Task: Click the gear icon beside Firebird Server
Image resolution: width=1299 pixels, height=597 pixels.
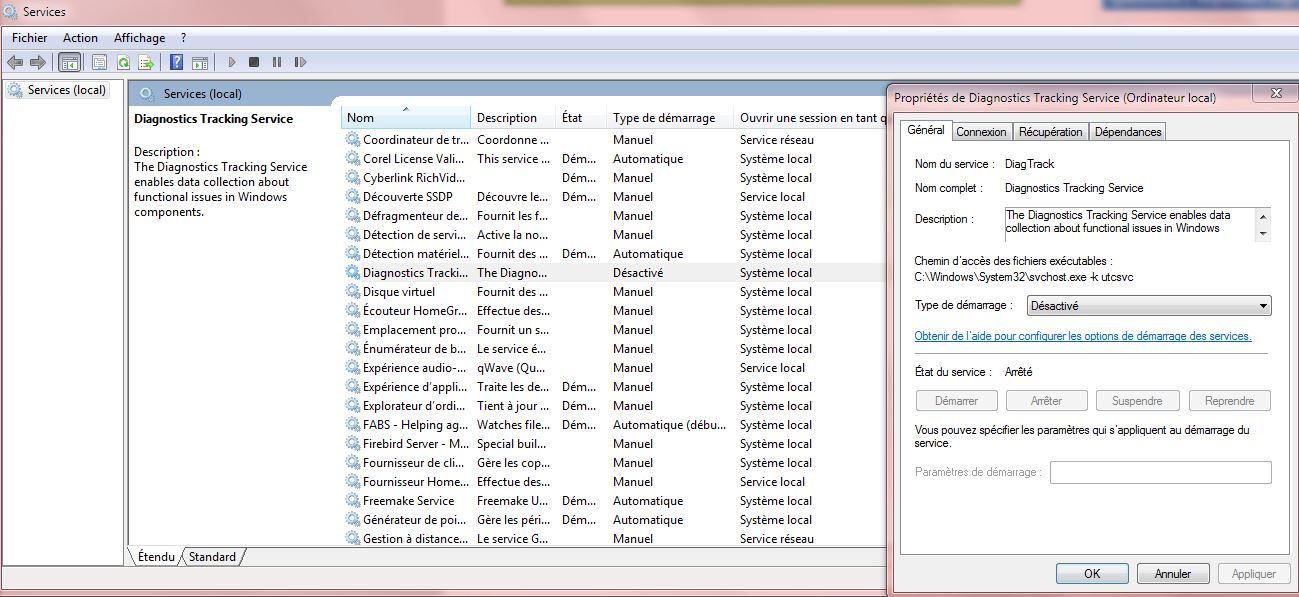Action: [352, 444]
